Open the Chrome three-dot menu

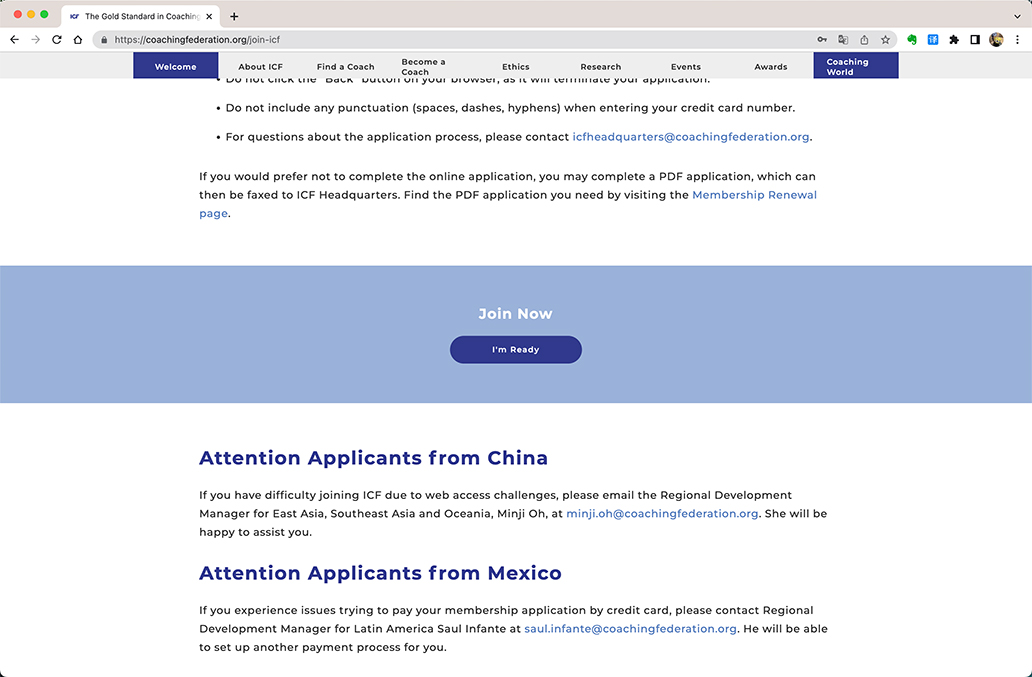tap(1017, 40)
